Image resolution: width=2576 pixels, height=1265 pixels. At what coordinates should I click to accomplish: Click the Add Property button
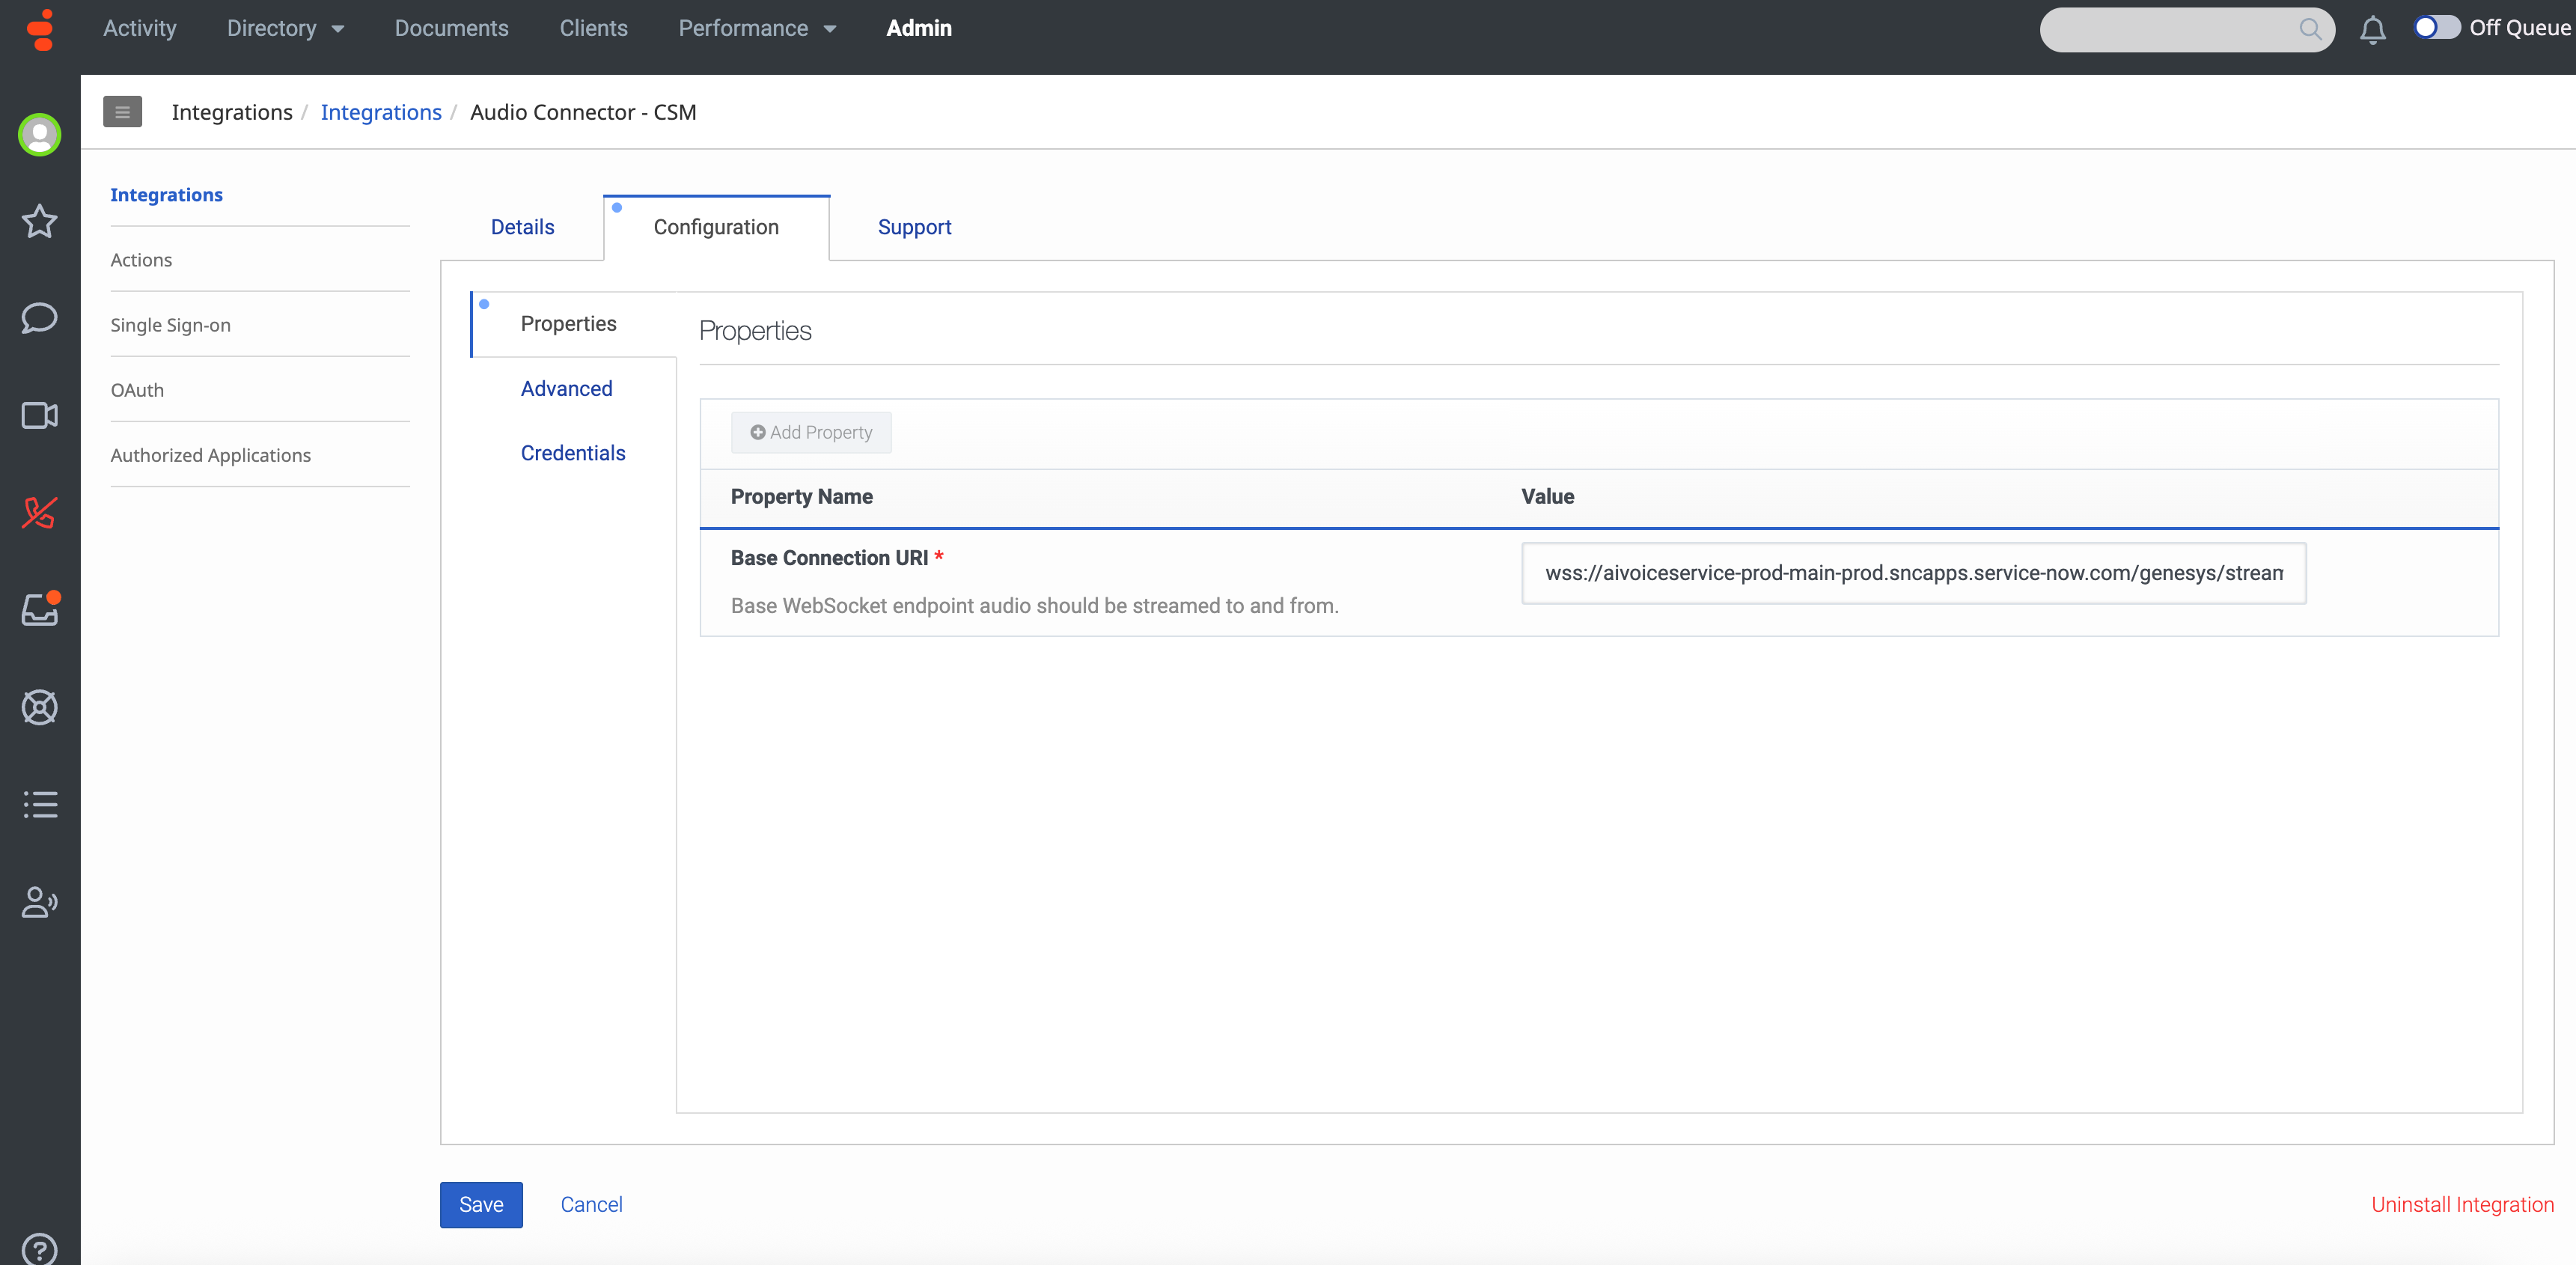coord(811,432)
